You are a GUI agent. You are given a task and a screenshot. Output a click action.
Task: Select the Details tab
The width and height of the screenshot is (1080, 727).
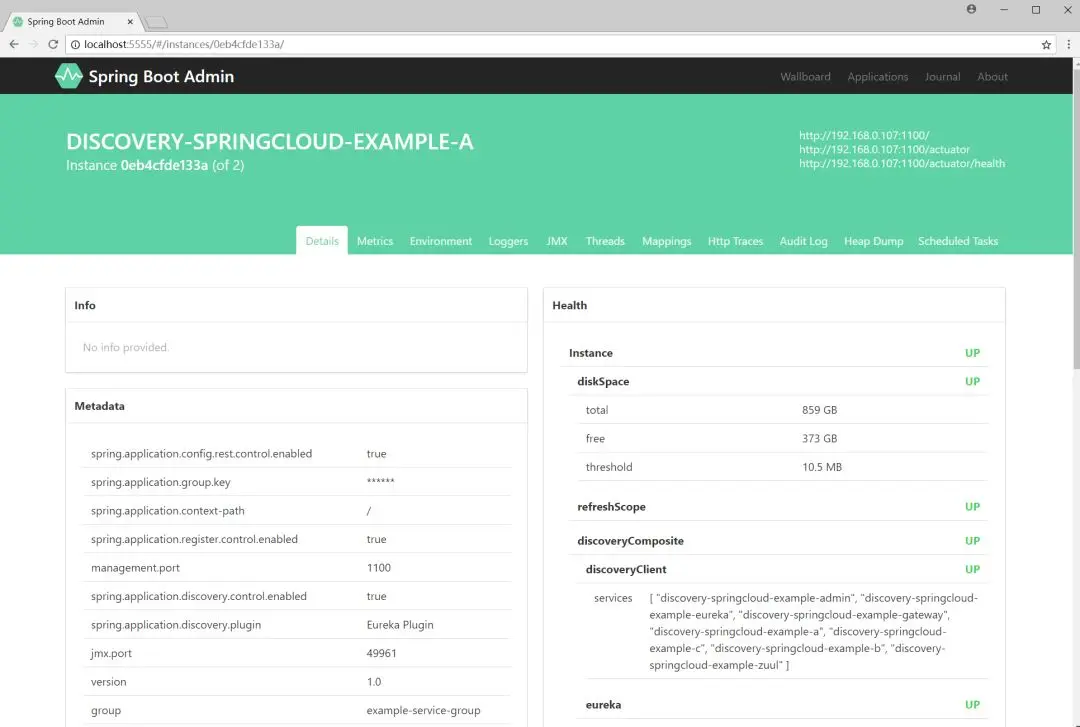pyautogui.click(x=322, y=240)
